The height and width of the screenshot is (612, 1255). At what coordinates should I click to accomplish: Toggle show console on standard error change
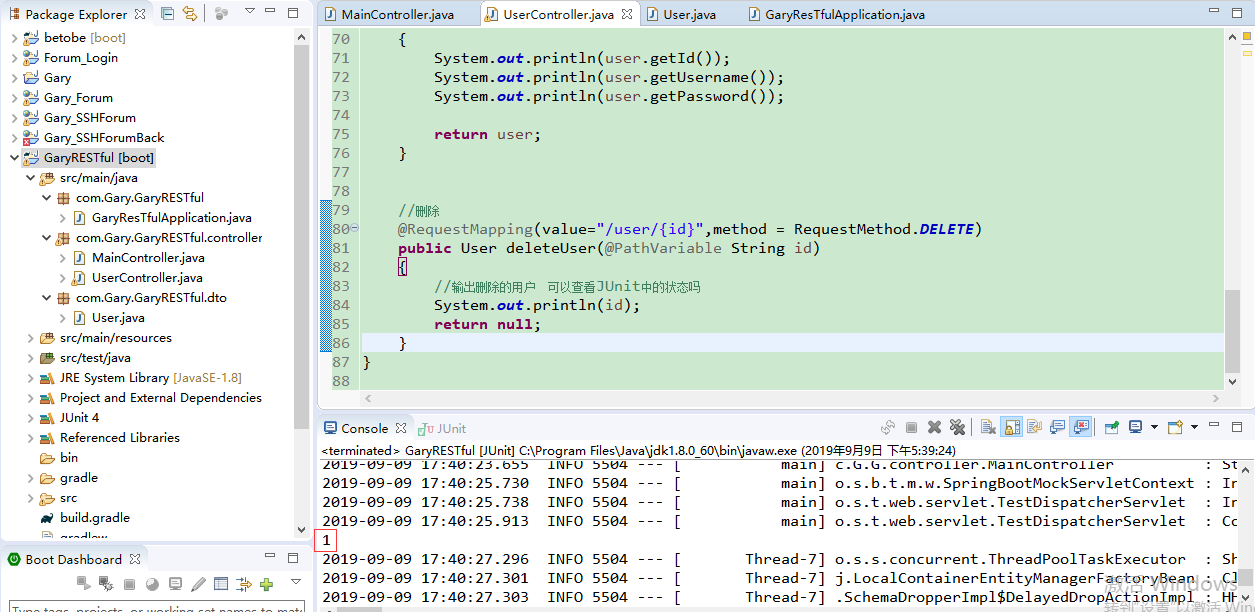[x=1080, y=428]
